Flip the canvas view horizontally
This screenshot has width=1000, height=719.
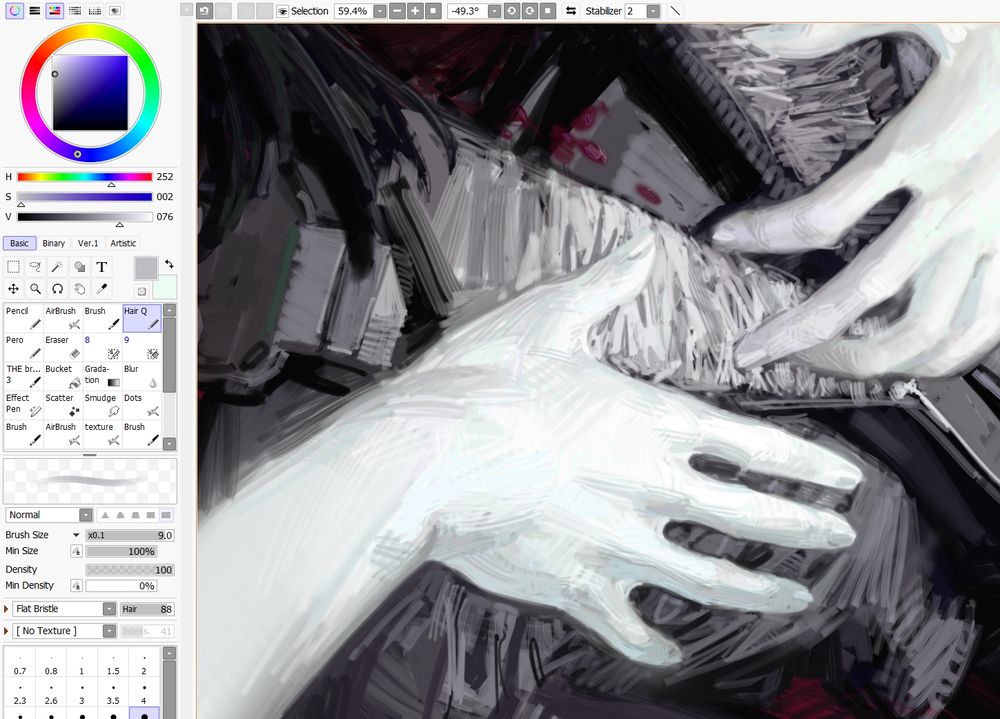pyautogui.click(x=571, y=11)
